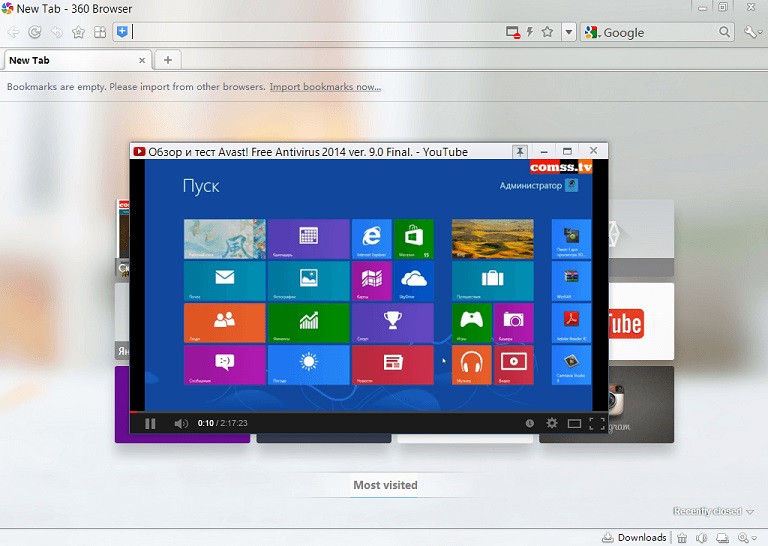This screenshot has height=546, width=768.
Task: Open the video settings gear
Action: (552, 423)
